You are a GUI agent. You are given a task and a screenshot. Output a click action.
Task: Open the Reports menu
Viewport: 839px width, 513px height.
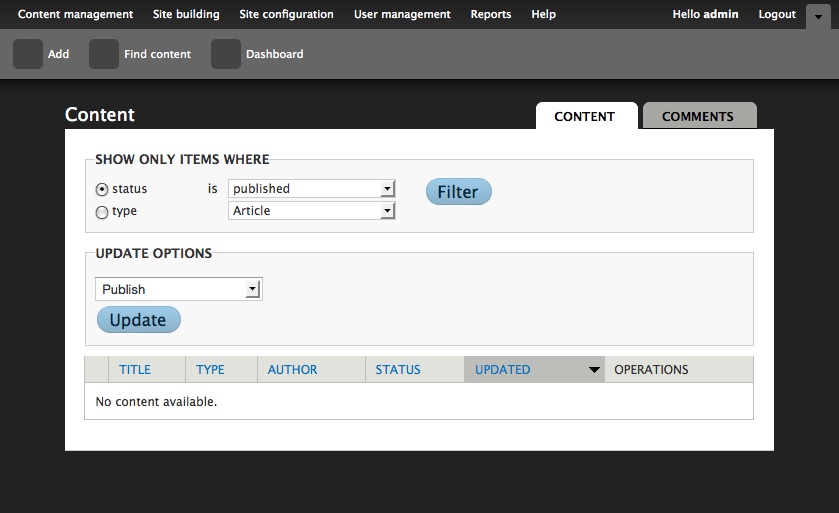pyautogui.click(x=491, y=14)
